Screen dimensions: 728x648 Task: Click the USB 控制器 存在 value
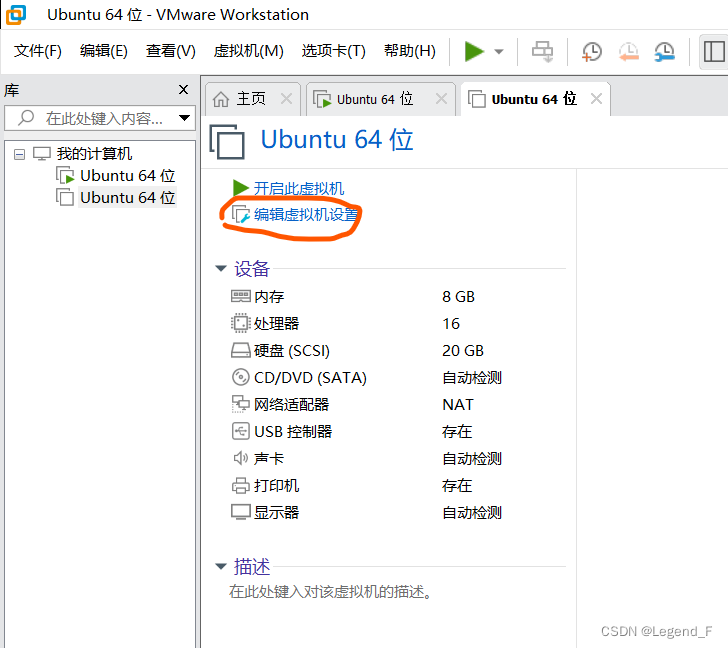[457, 432]
